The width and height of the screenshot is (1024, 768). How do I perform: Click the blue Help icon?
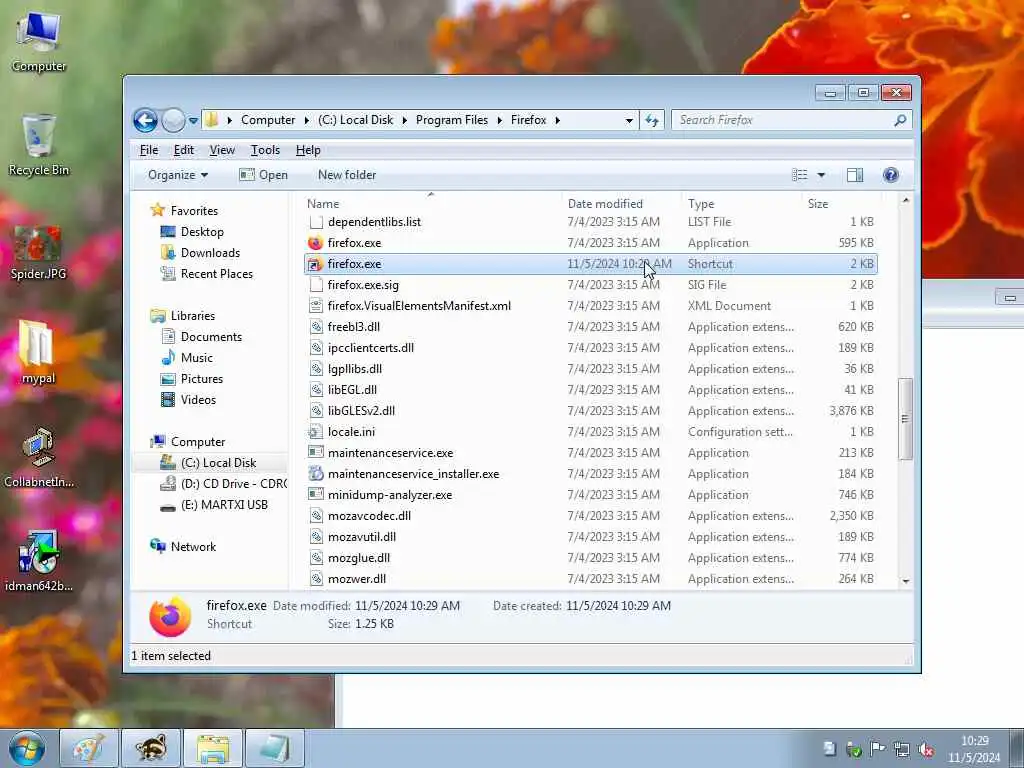(891, 175)
